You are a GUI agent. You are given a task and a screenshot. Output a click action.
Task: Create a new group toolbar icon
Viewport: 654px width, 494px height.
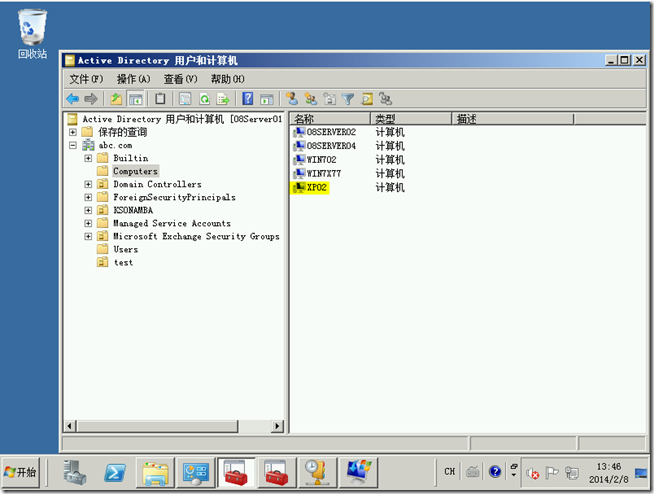click(310, 99)
